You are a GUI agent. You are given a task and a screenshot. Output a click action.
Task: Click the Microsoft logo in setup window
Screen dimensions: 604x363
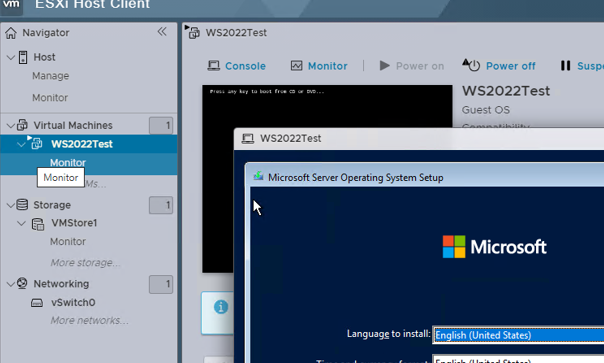pyautogui.click(x=495, y=247)
